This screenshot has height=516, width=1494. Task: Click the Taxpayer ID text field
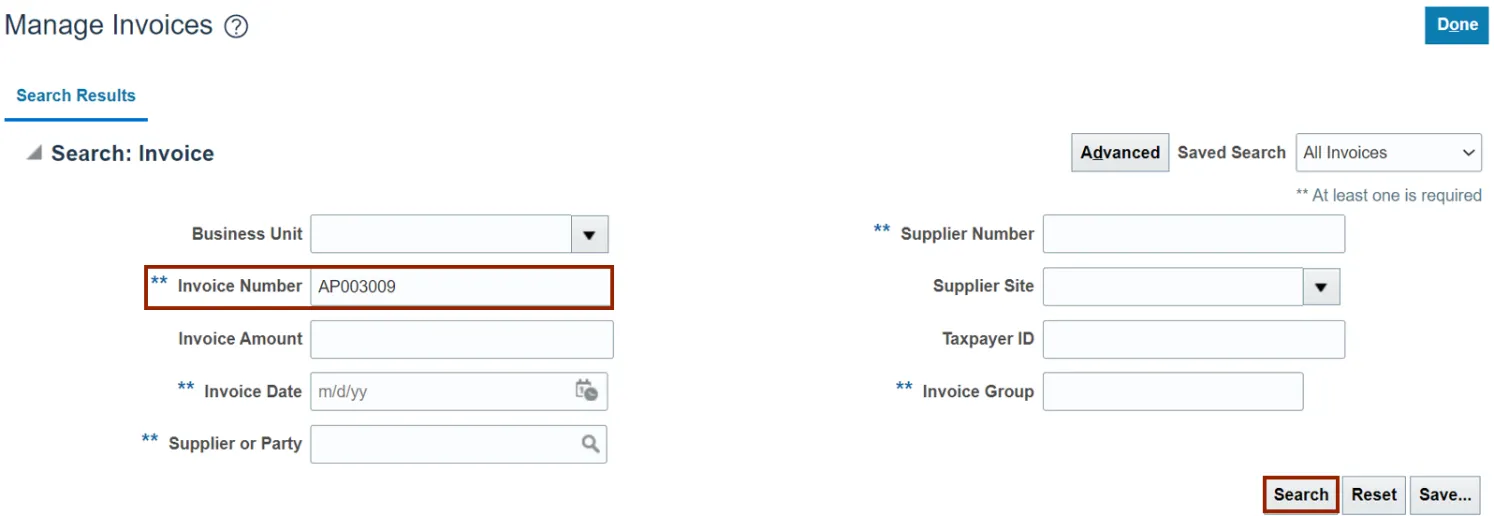pos(1193,339)
